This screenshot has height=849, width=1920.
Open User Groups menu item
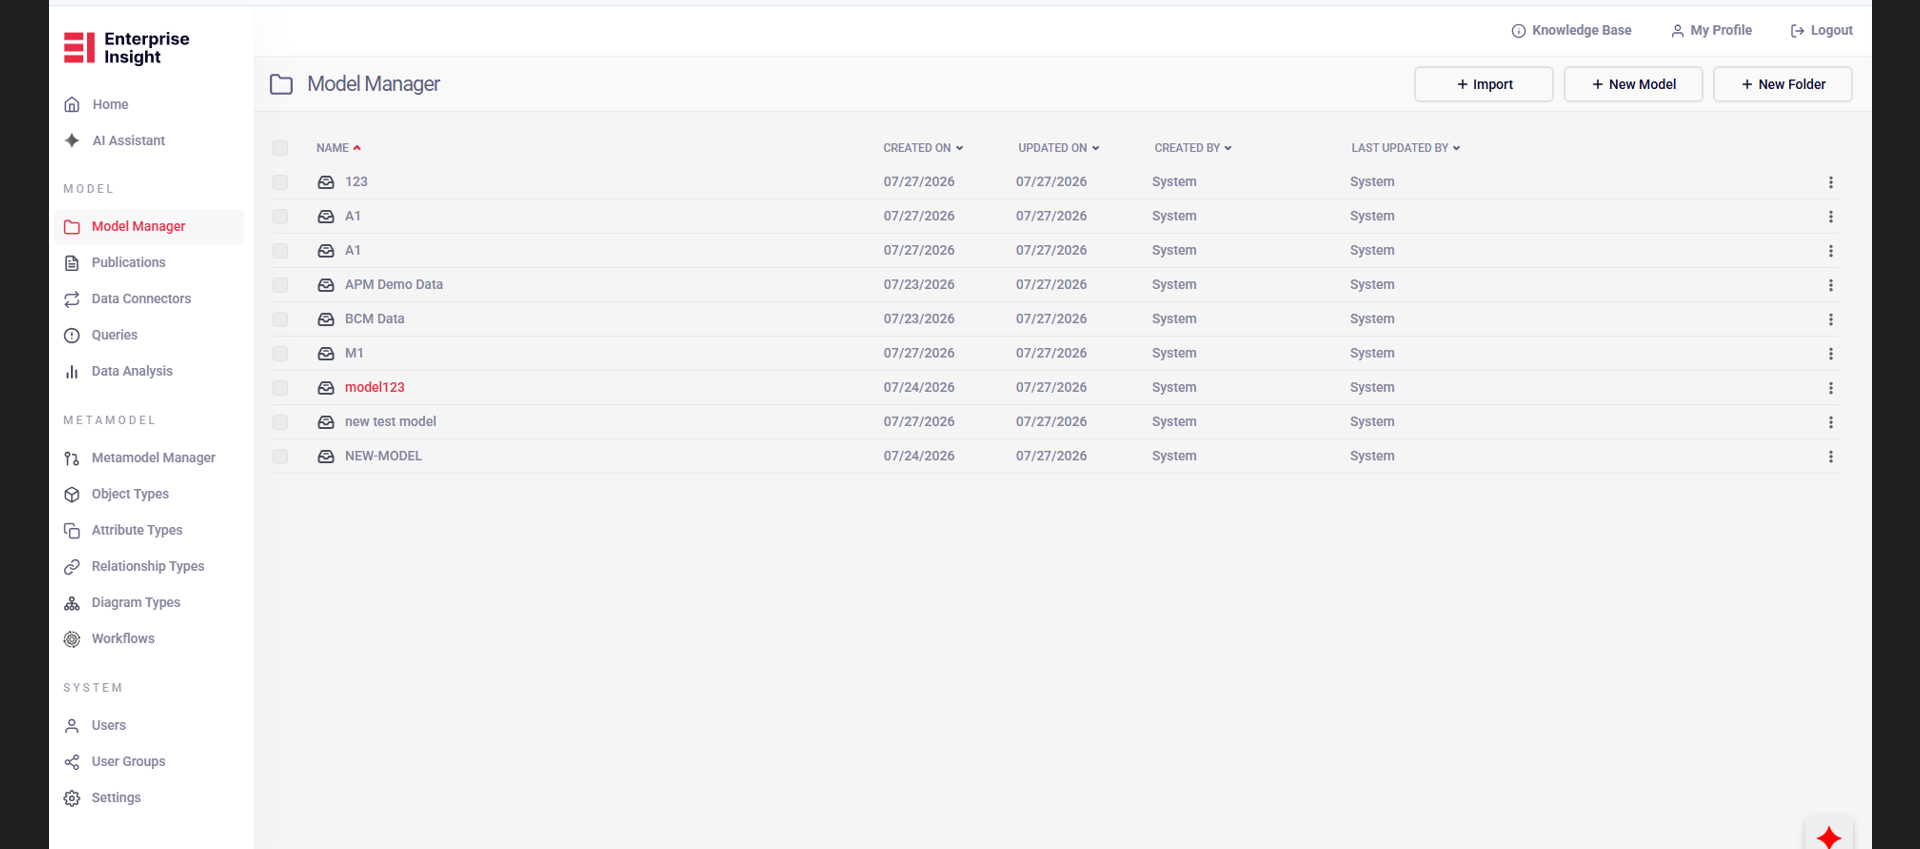click(128, 762)
